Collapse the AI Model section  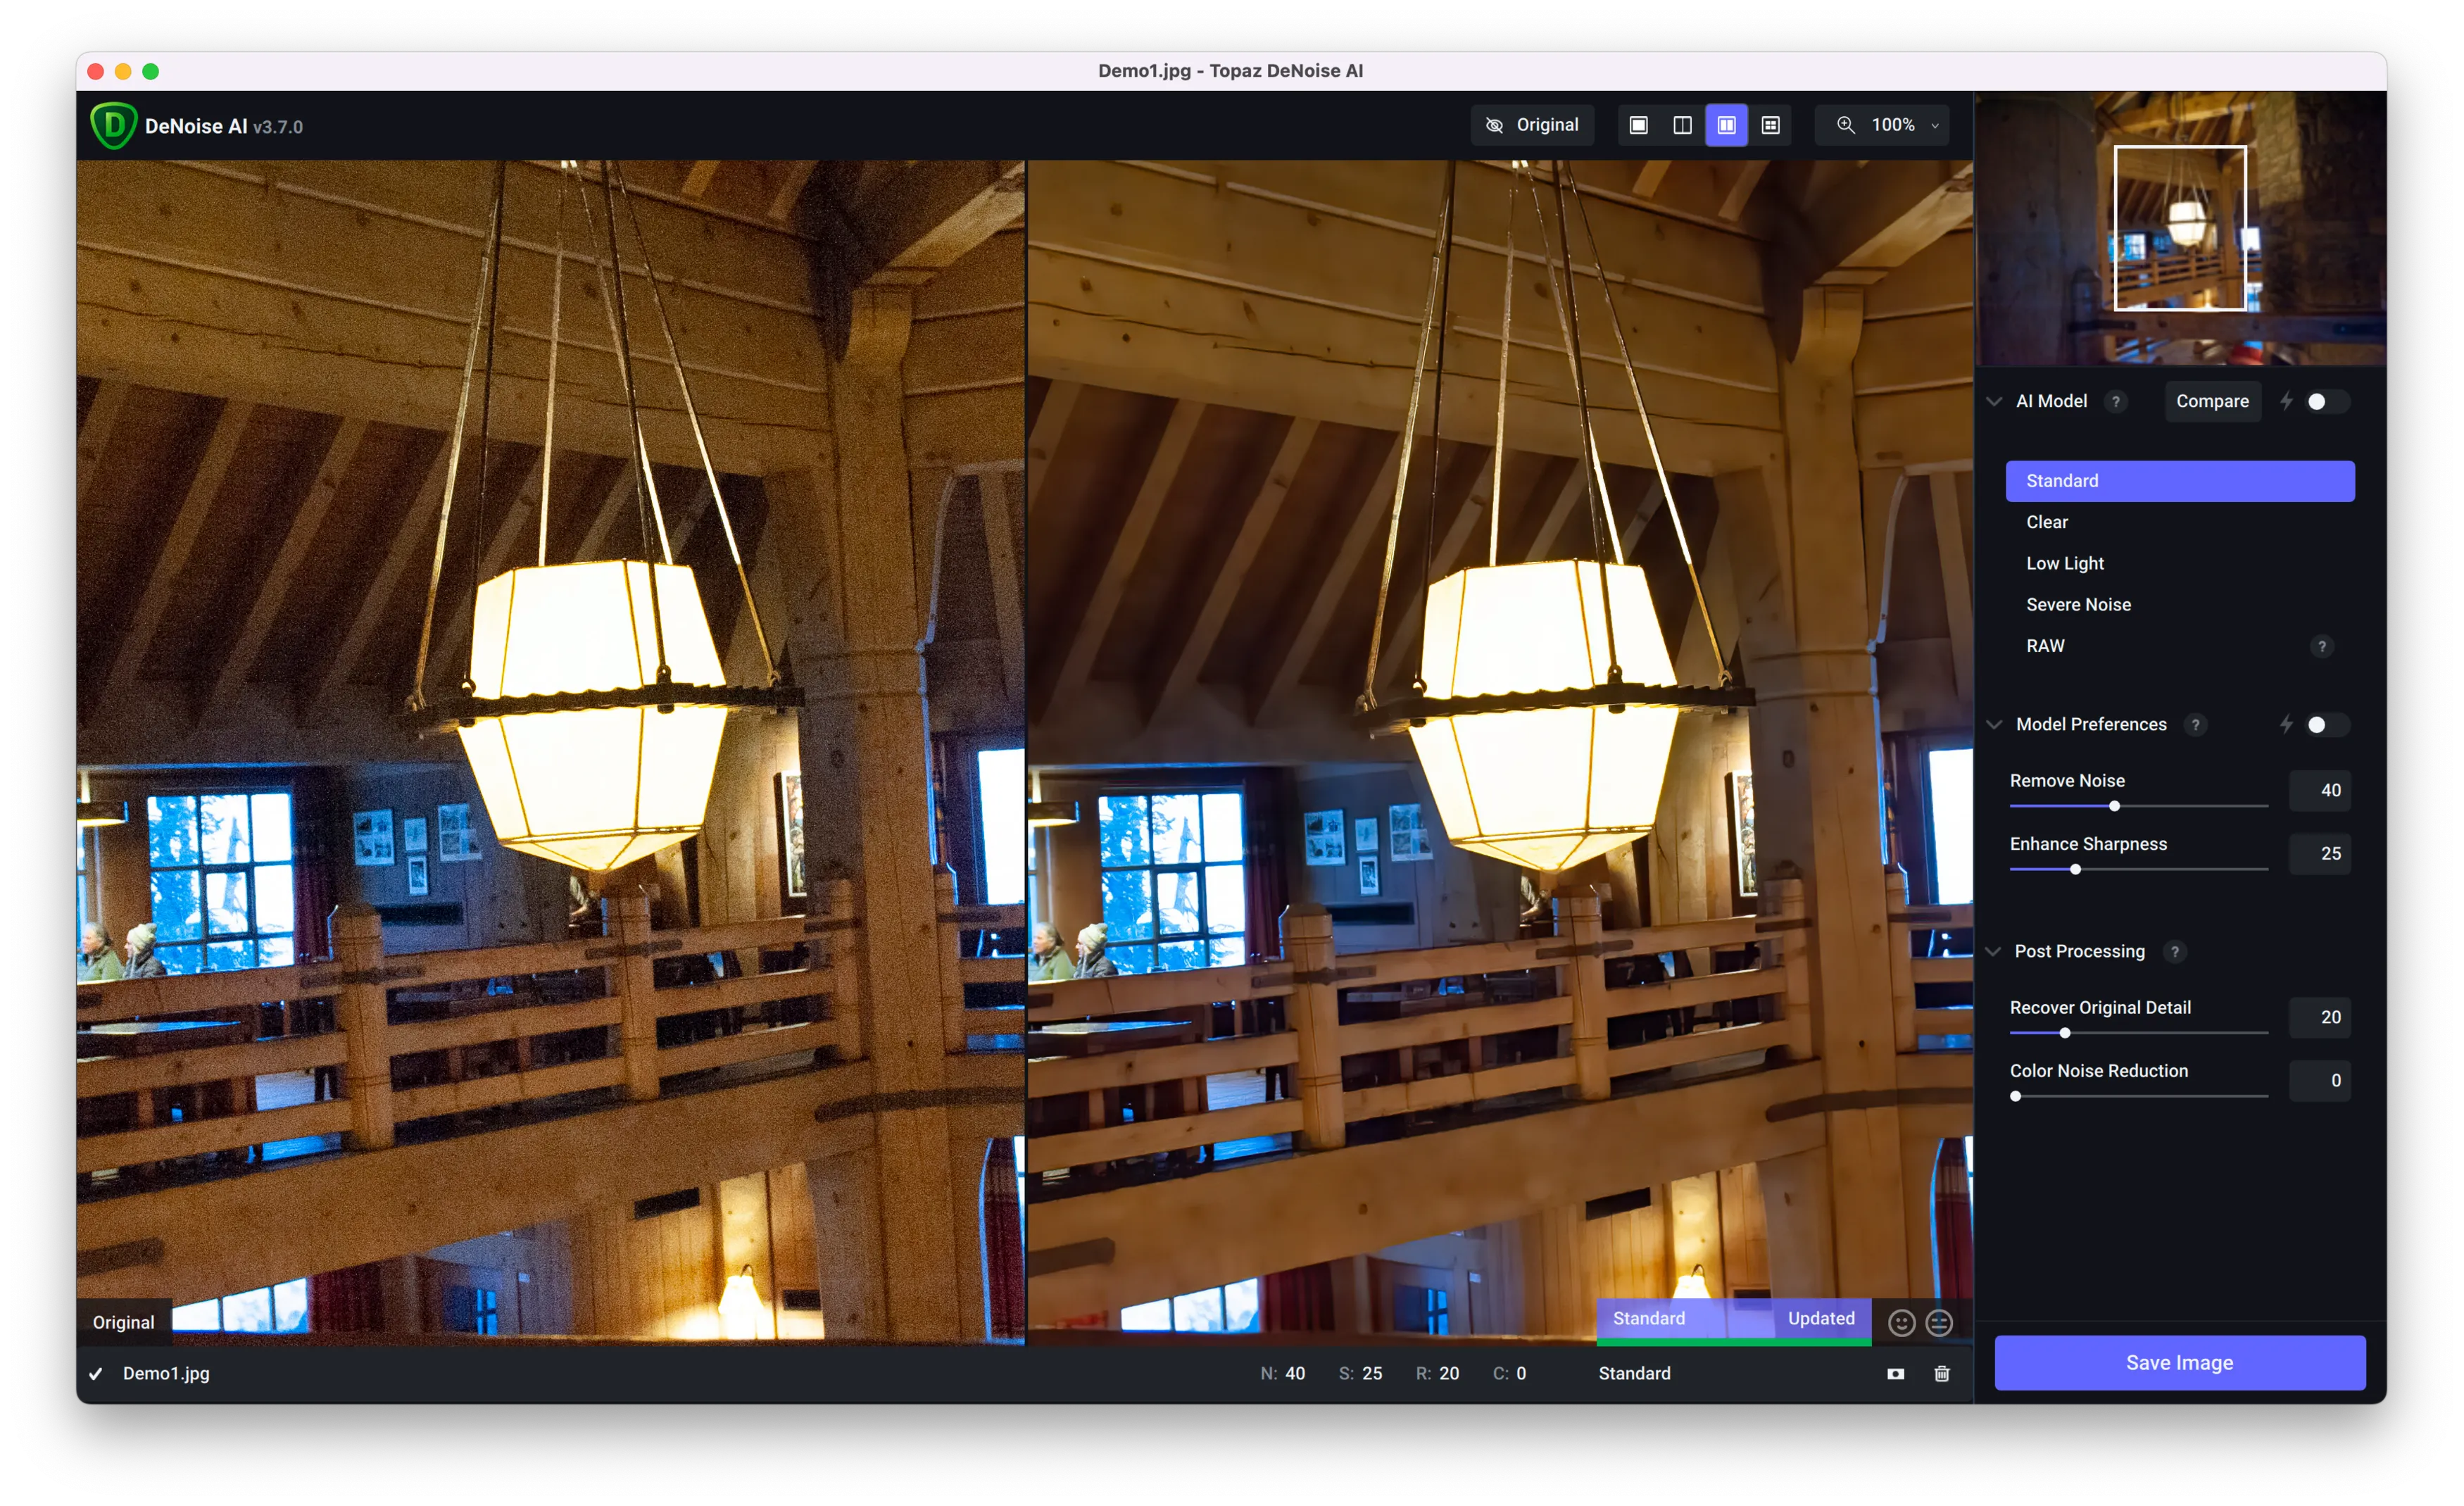[x=1994, y=401]
